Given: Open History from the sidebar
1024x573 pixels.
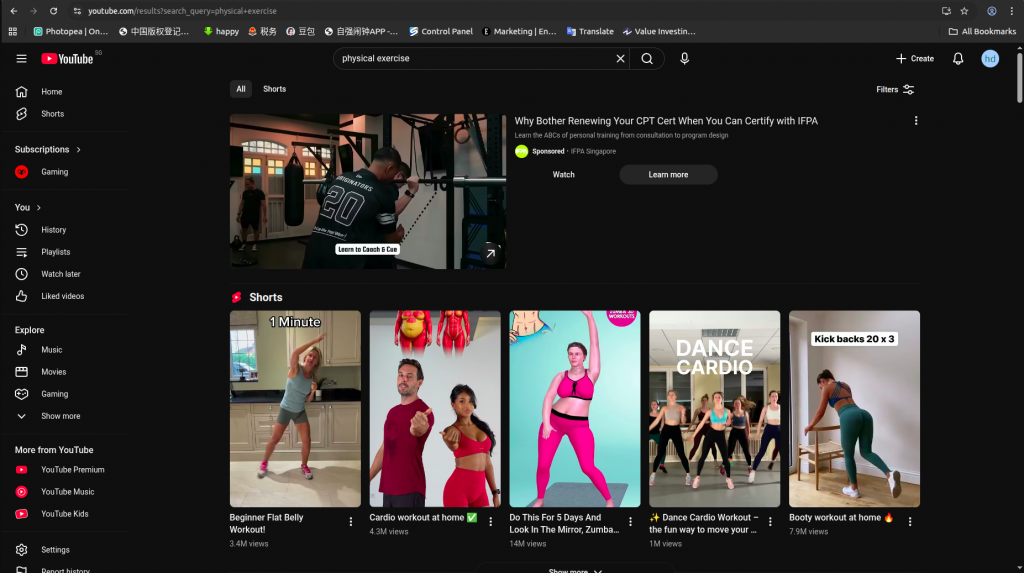Looking at the screenshot, I should (x=53, y=230).
